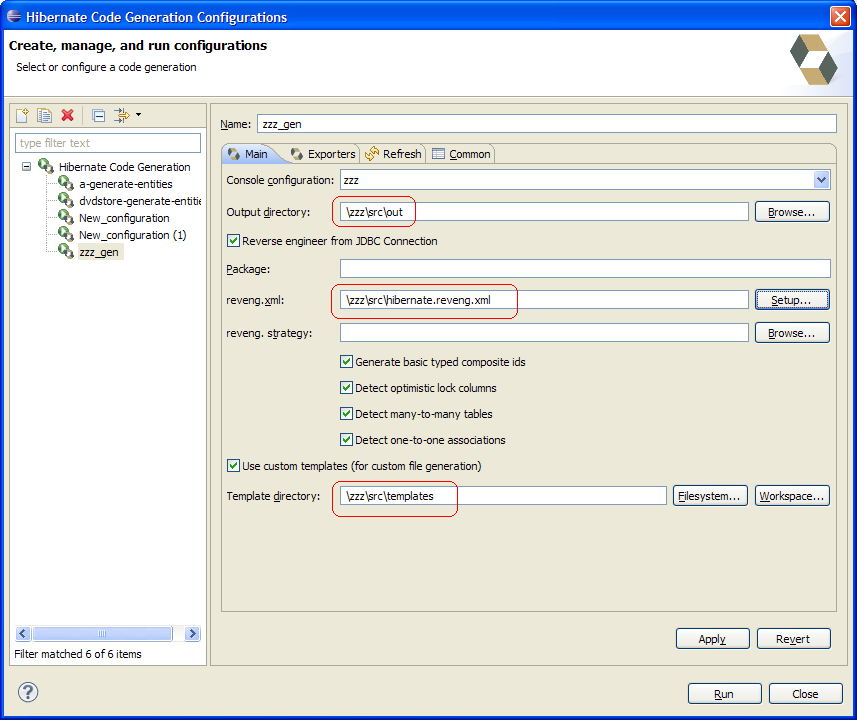
Task: Click the reveng. strategy text field
Action: click(544, 333)
